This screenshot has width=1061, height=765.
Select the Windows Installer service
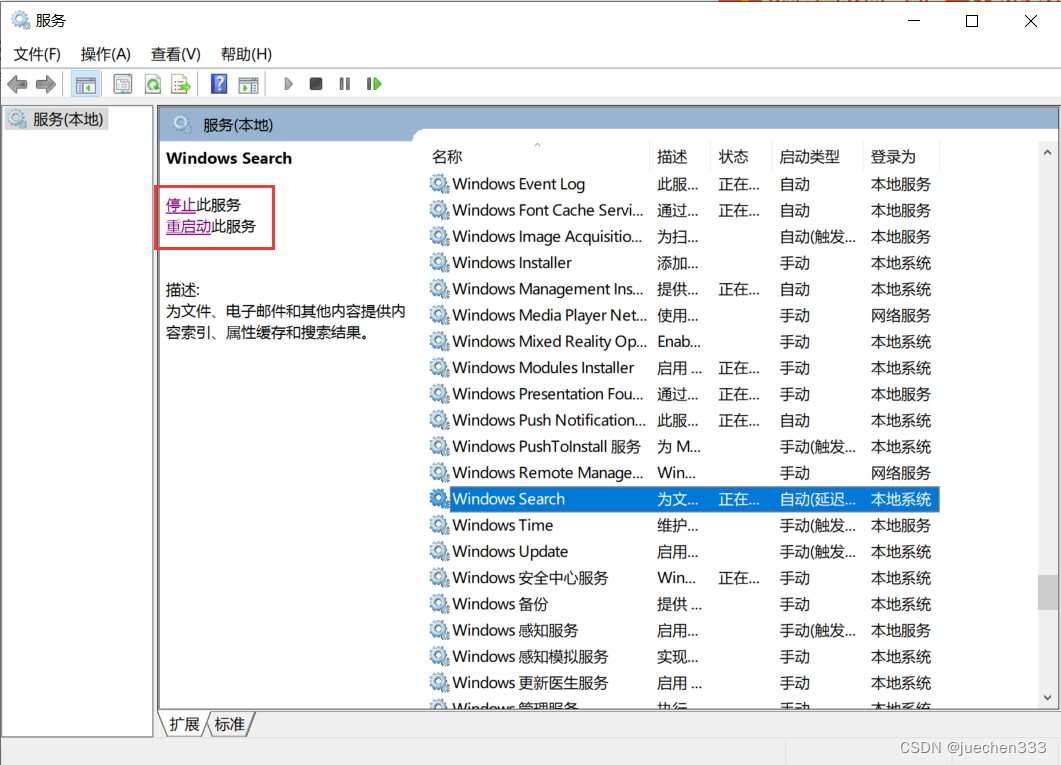coord(683,262)
